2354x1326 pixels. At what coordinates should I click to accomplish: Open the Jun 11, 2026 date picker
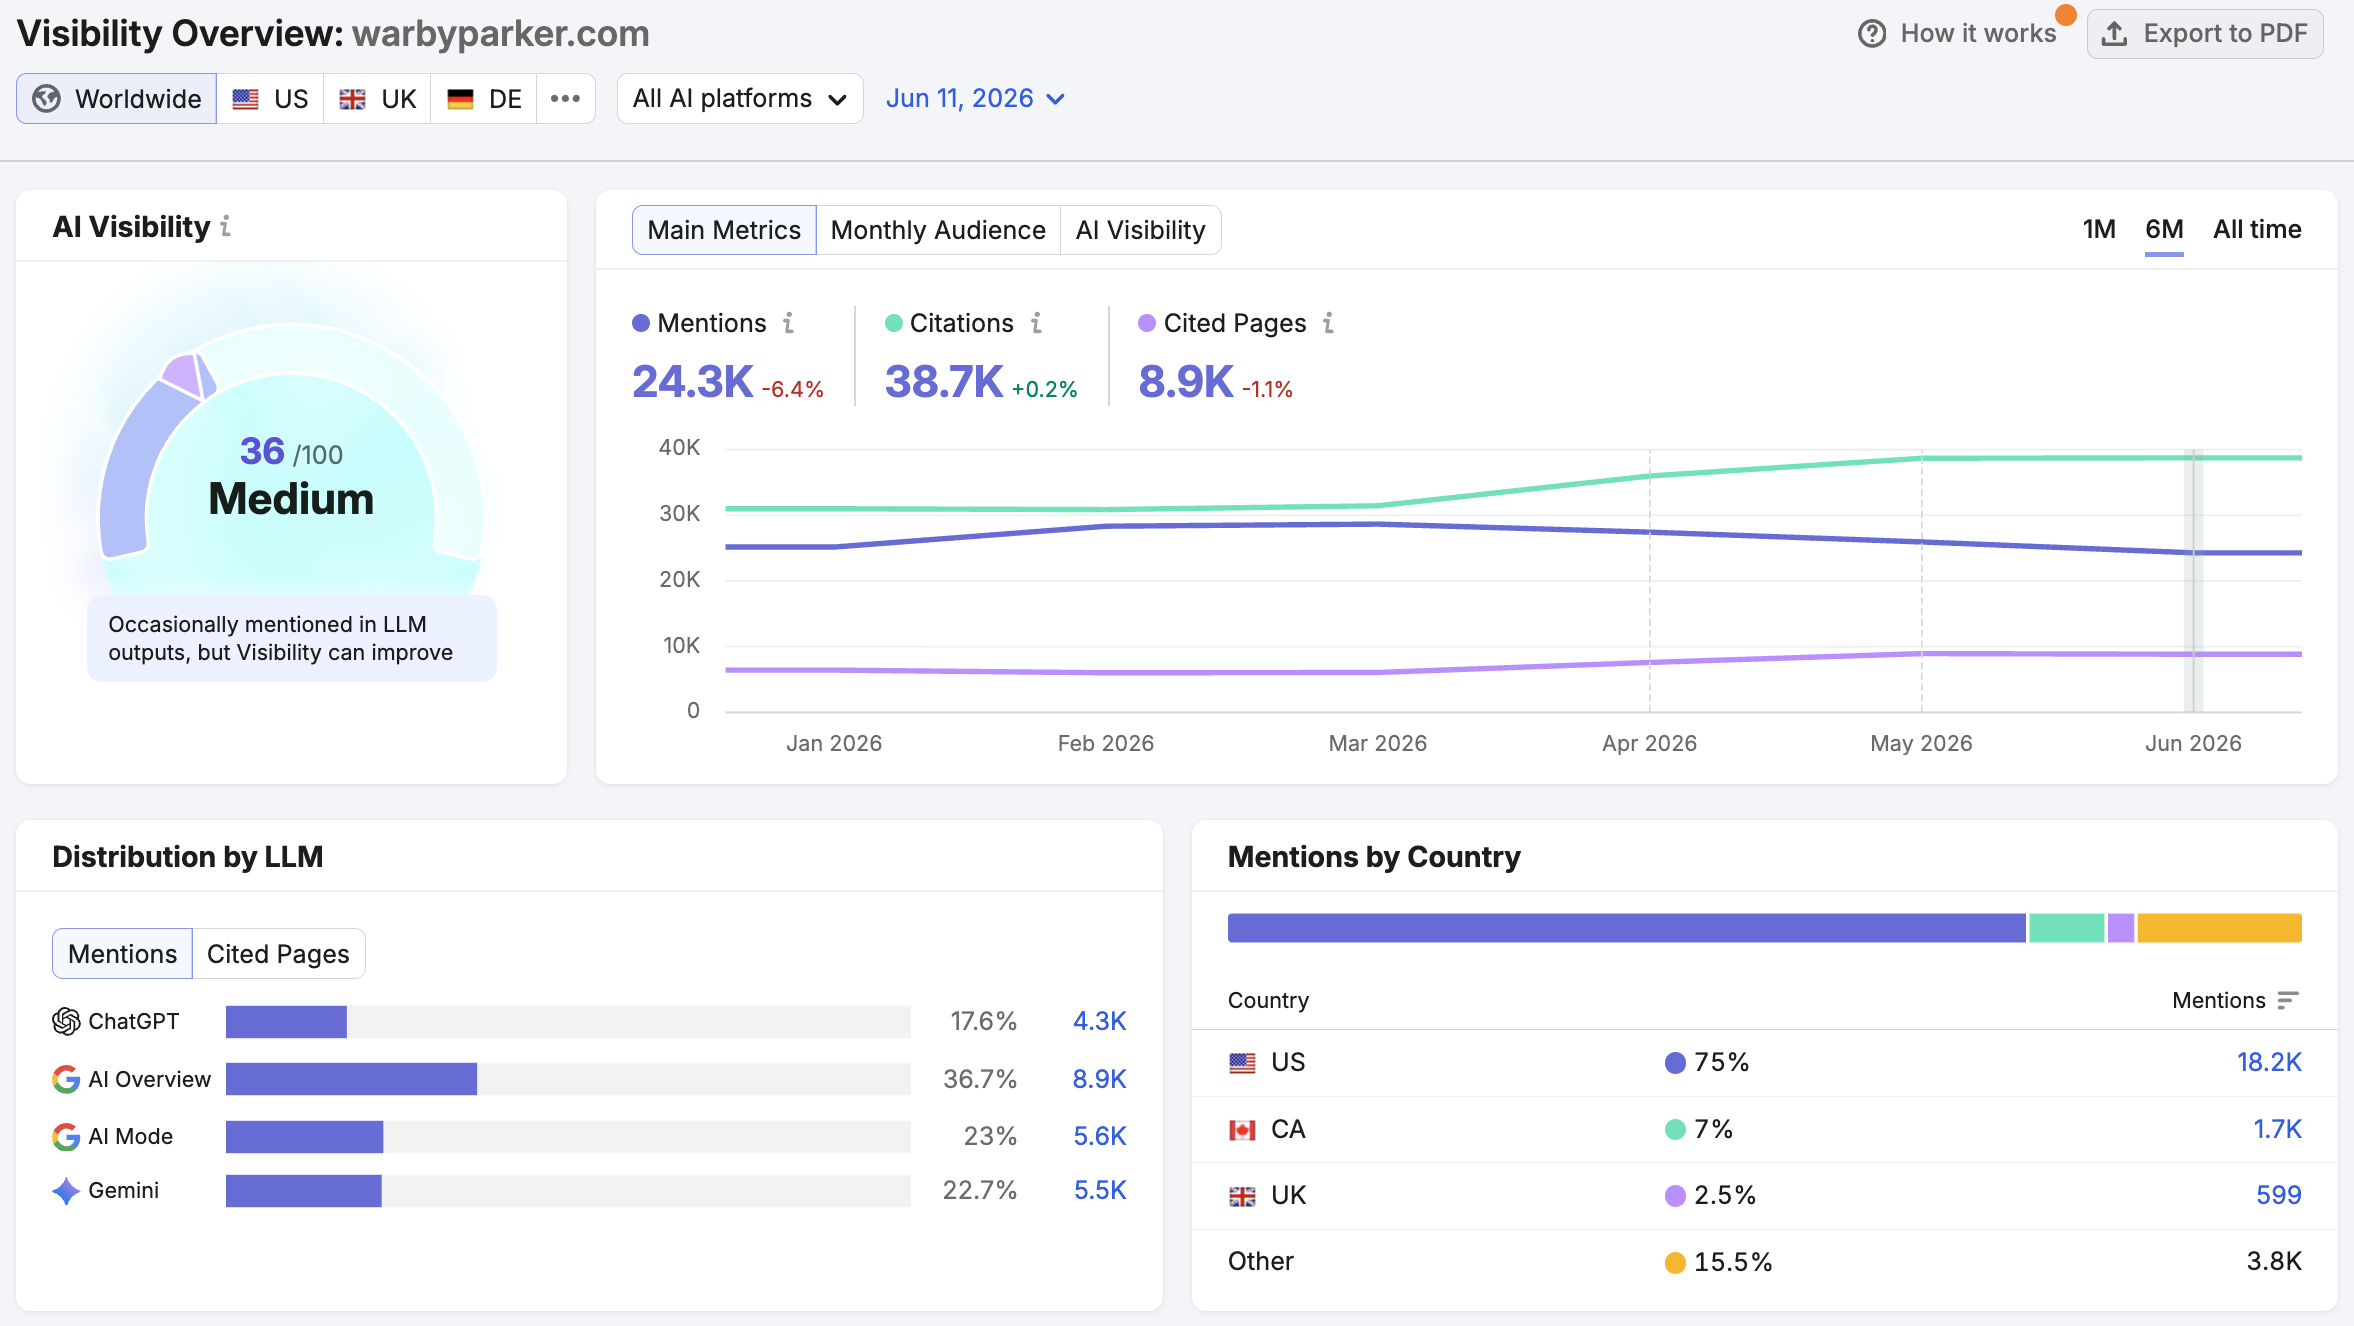click(x=975, y=98)
